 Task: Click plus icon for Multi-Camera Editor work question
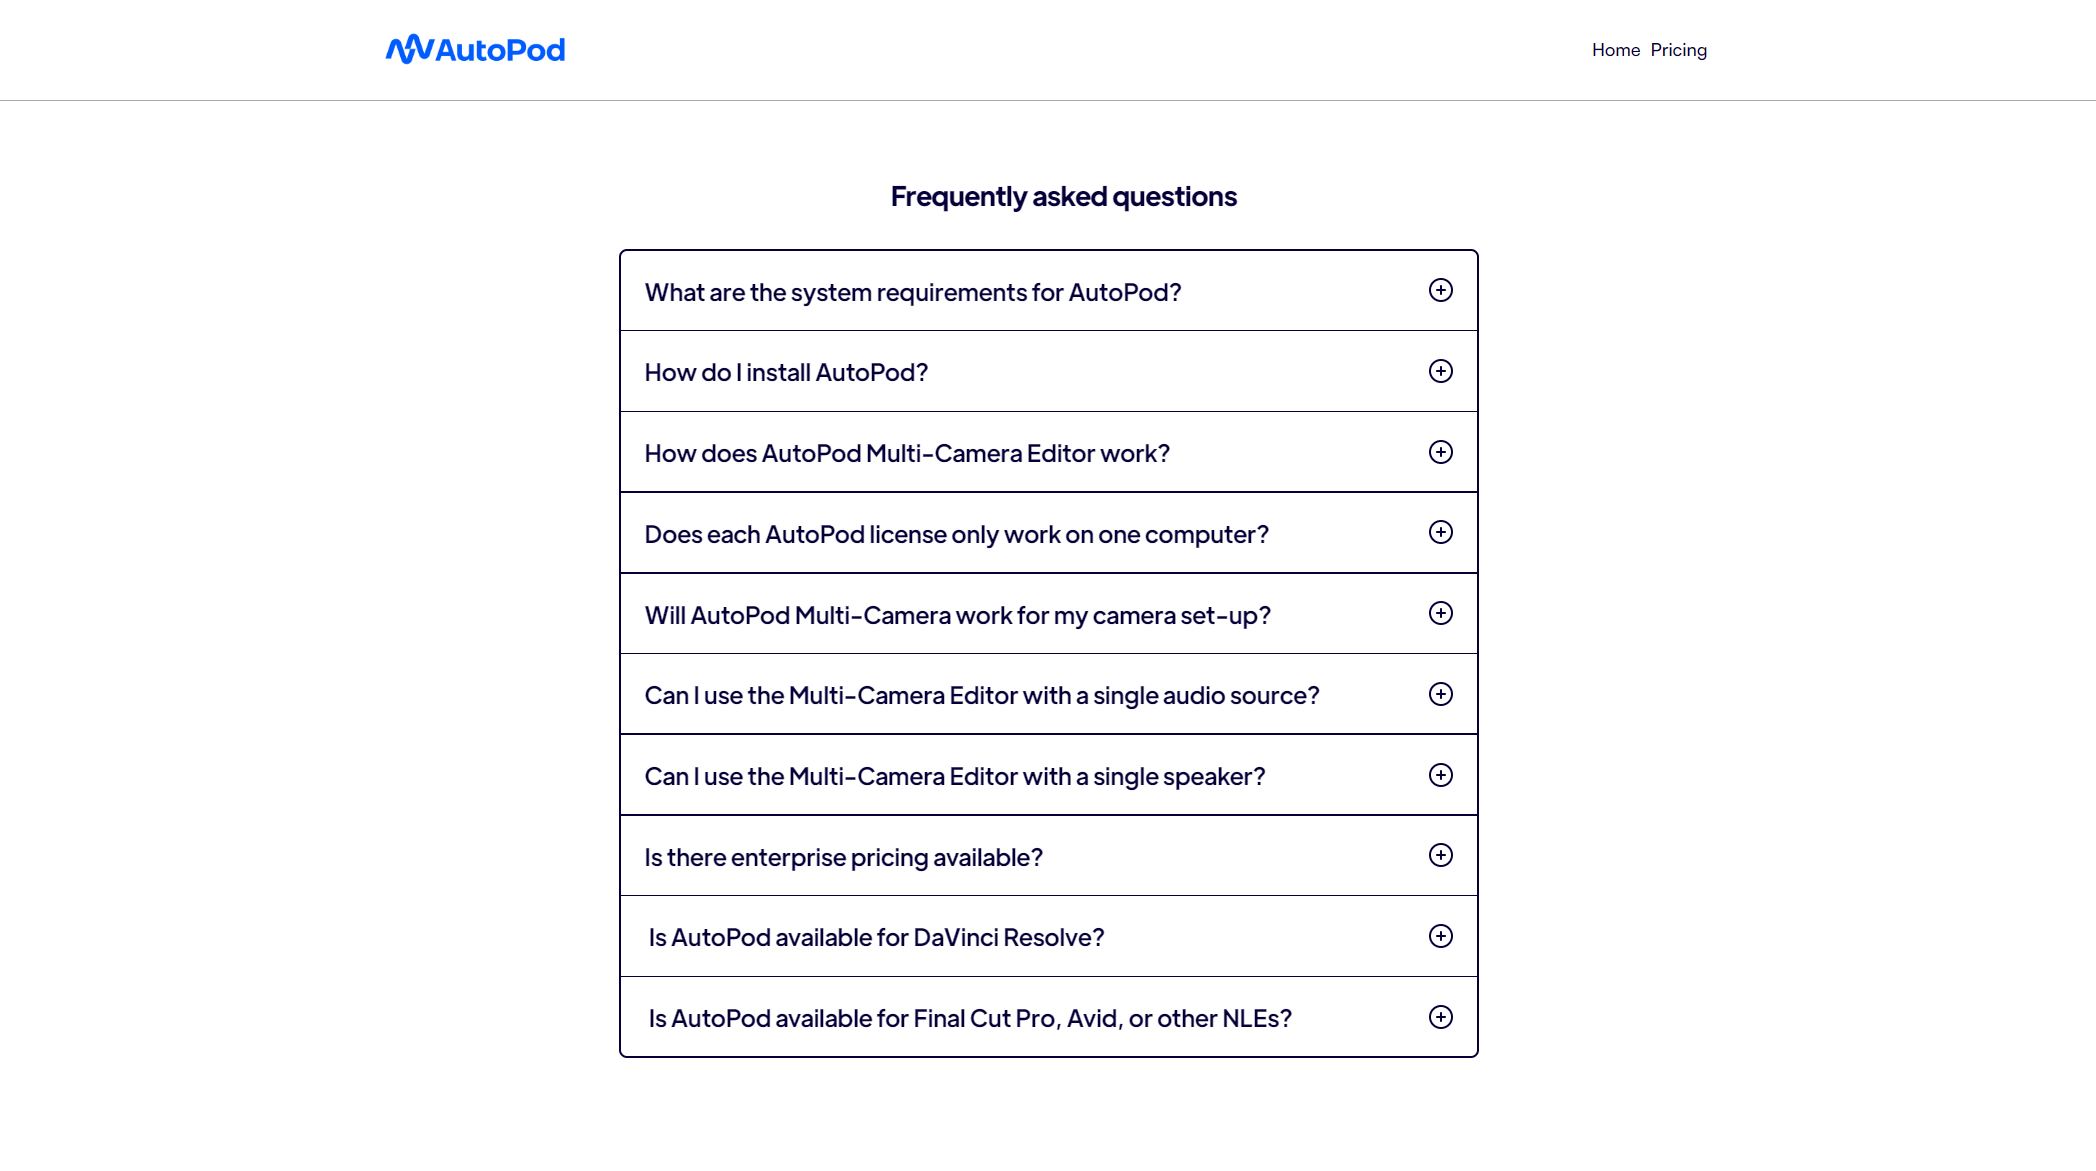tap(1440, 452)
